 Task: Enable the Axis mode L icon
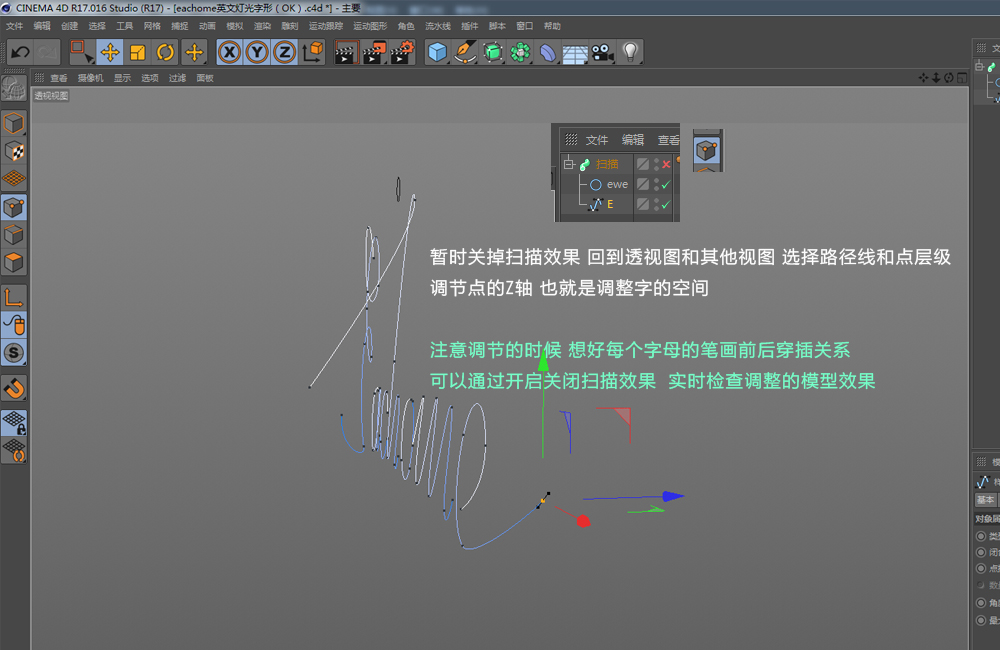tap(13, 297)
